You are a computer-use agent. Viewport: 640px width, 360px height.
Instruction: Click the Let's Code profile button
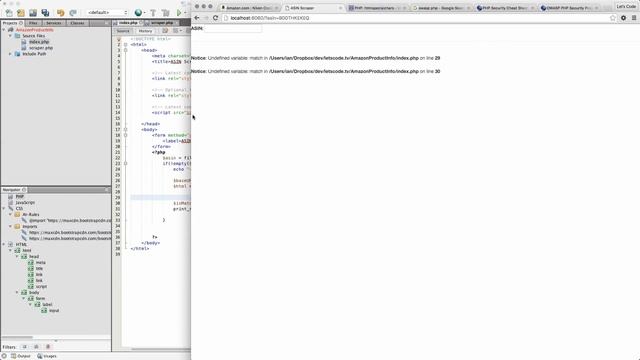pyautogui.click(x=626, y=7)
